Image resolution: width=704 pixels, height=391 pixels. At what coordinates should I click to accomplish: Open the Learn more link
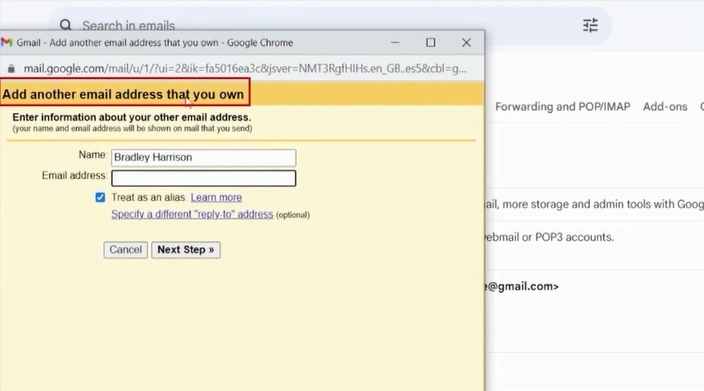[216, 198]
